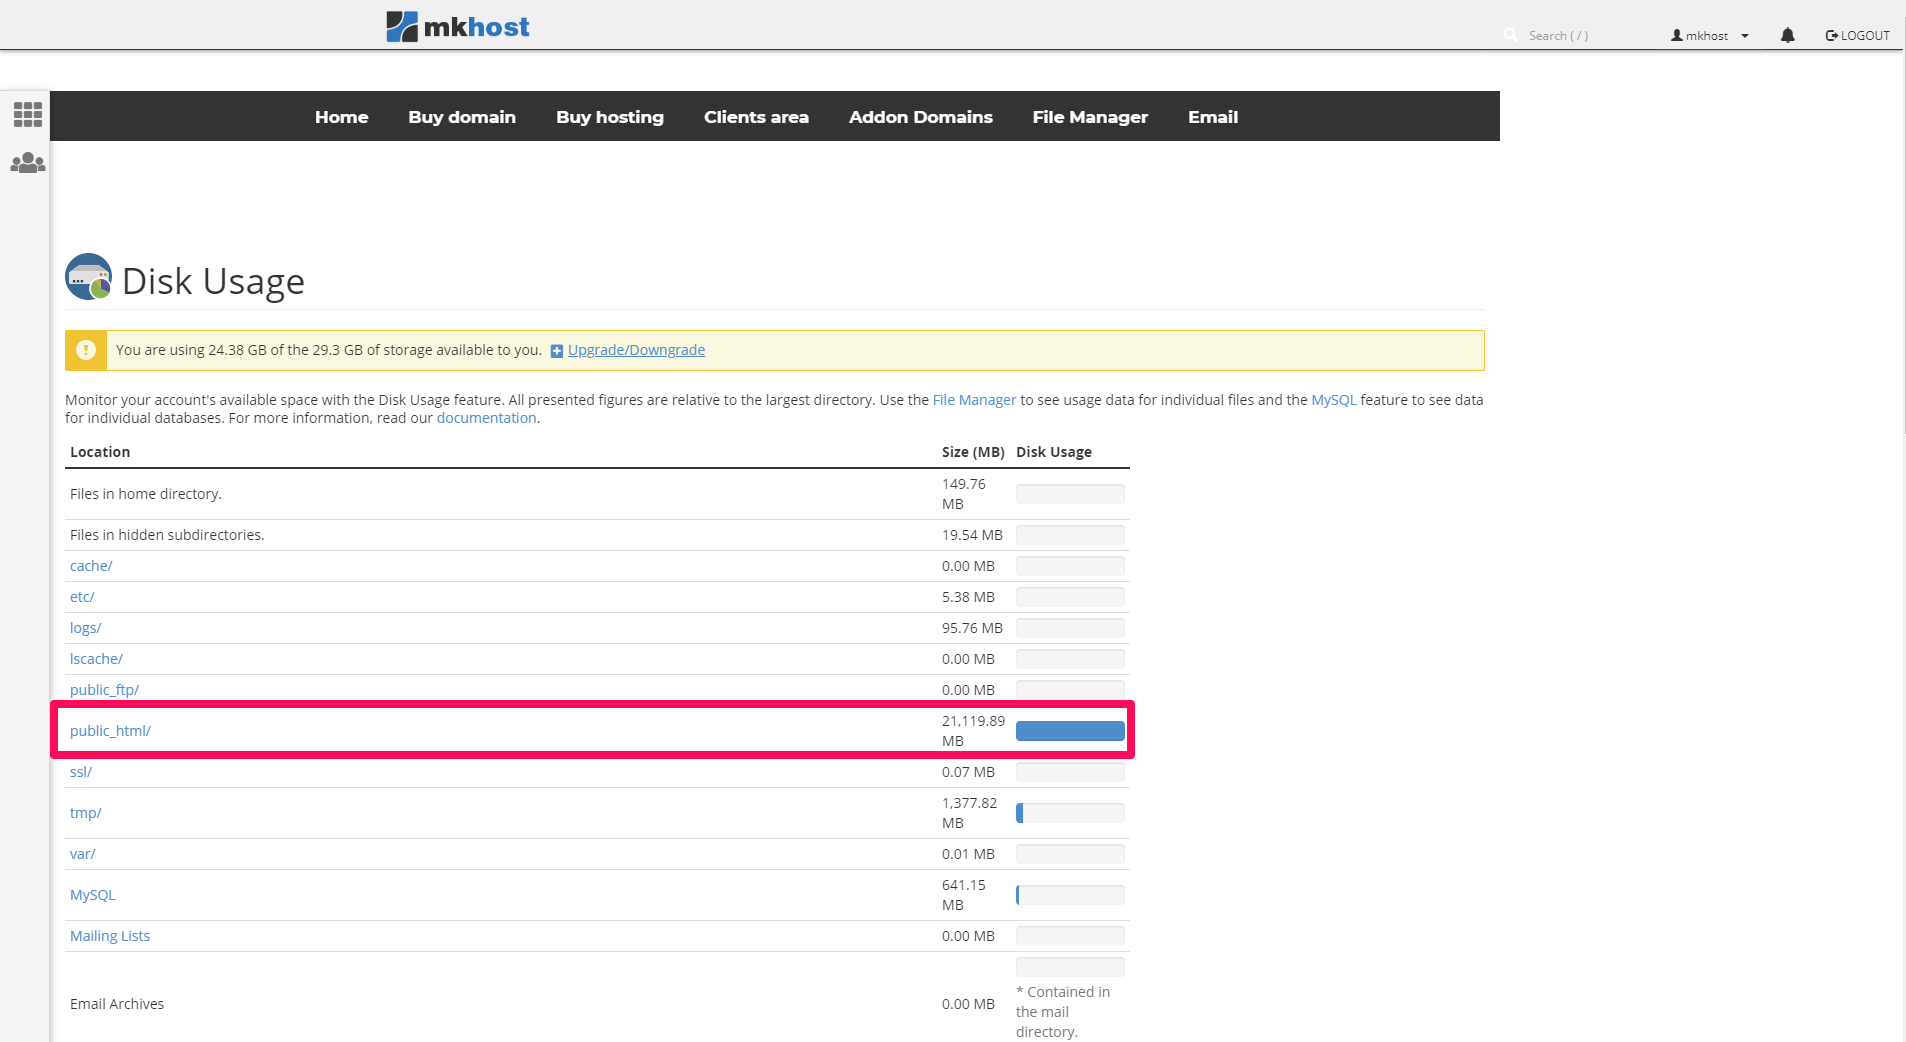Open the MySQL row link in the table

pos(93,895)
